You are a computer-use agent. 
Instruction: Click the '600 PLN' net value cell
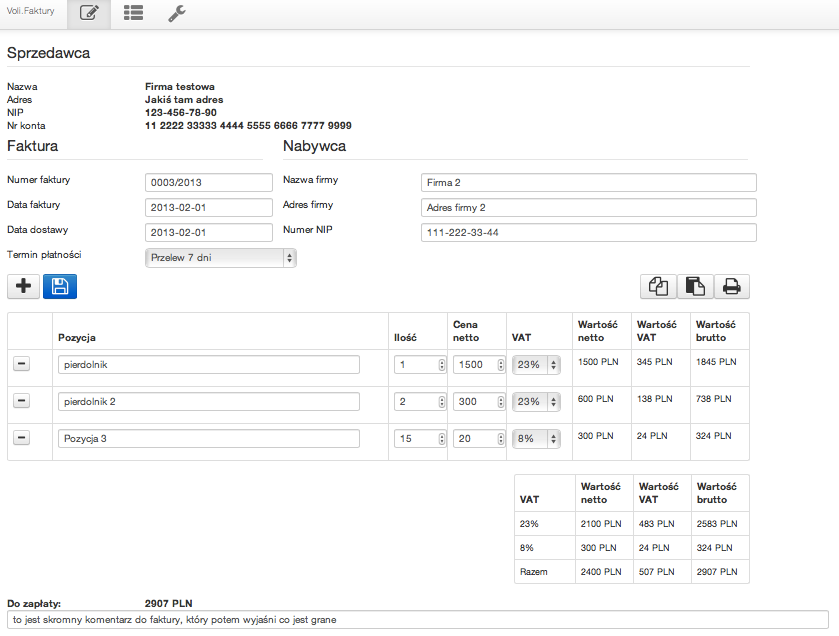tap(596, 399)
